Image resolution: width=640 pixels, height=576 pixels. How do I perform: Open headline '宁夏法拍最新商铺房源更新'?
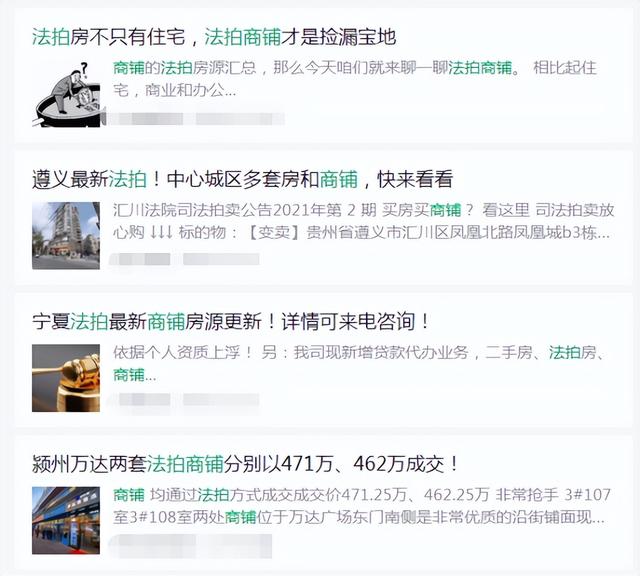(231, 321)
